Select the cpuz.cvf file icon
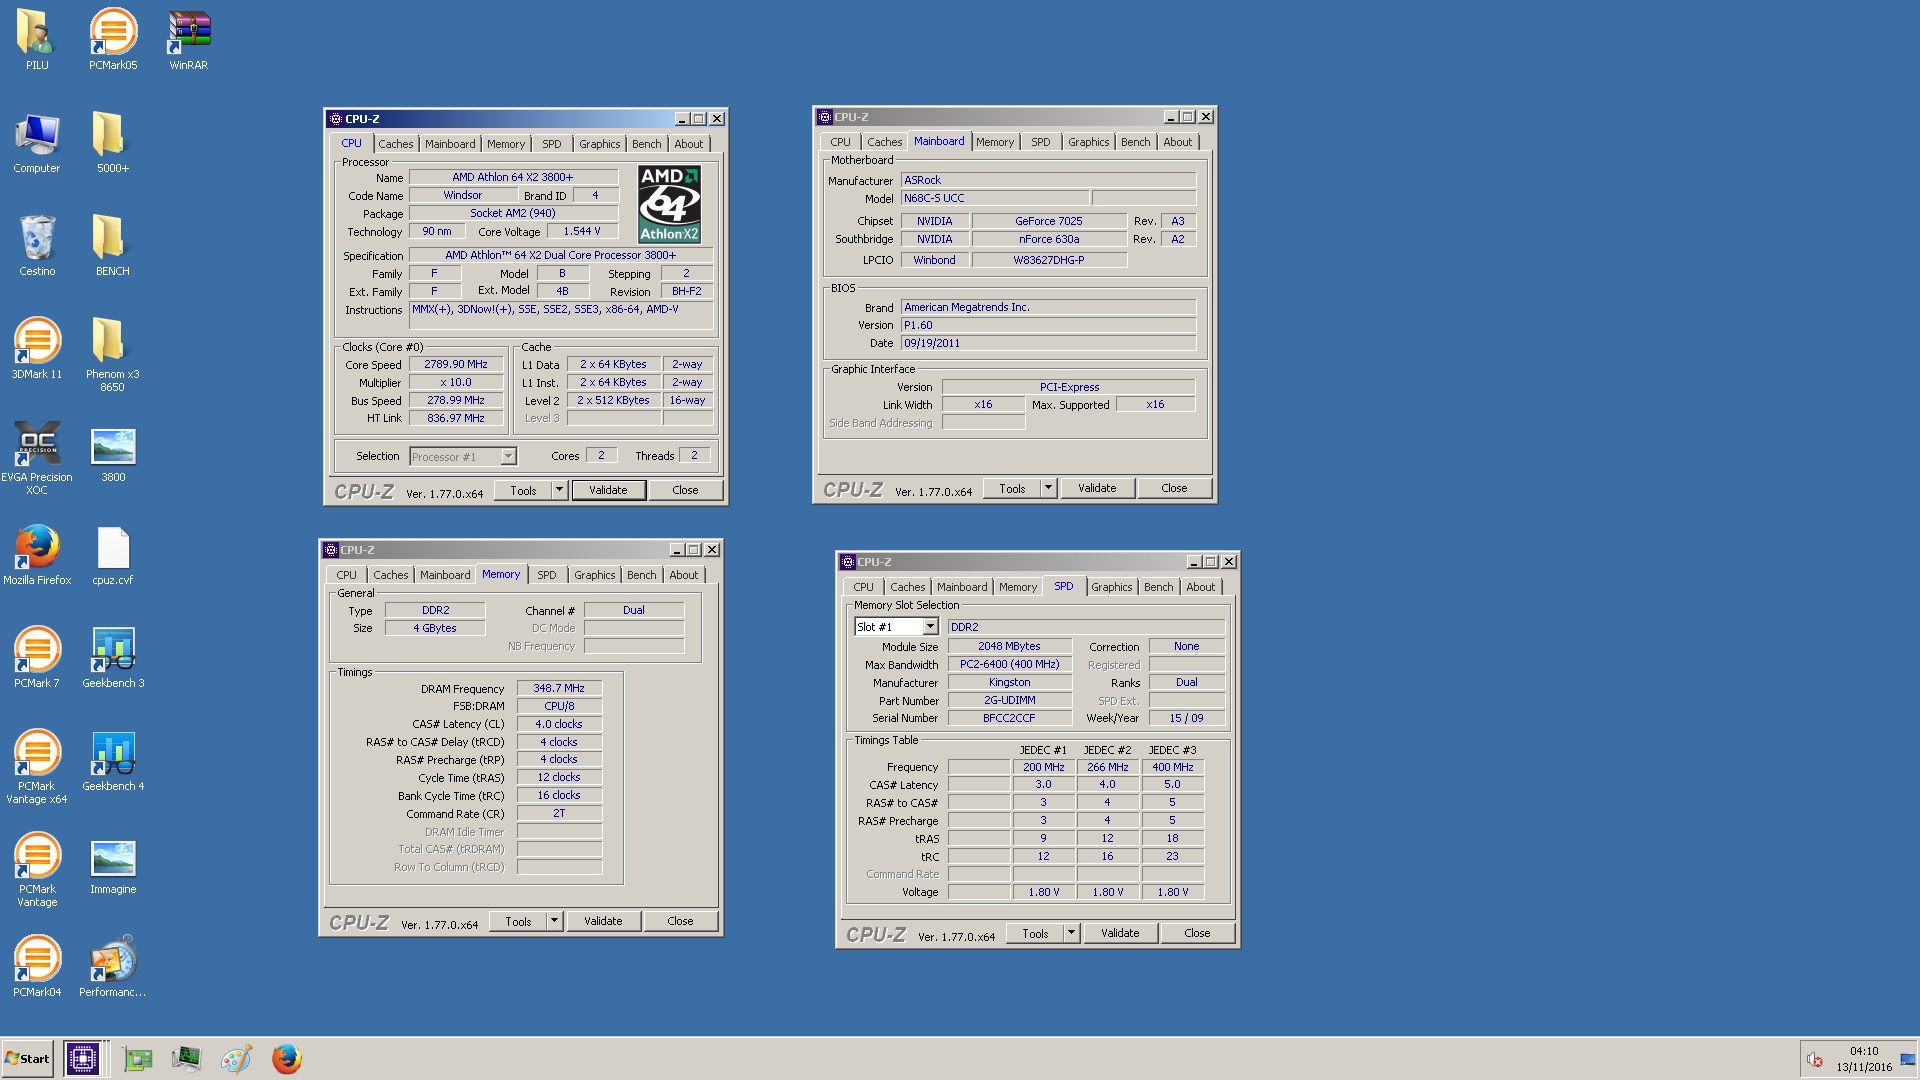Screen dimensions: 1920x1080 point(113,555)
